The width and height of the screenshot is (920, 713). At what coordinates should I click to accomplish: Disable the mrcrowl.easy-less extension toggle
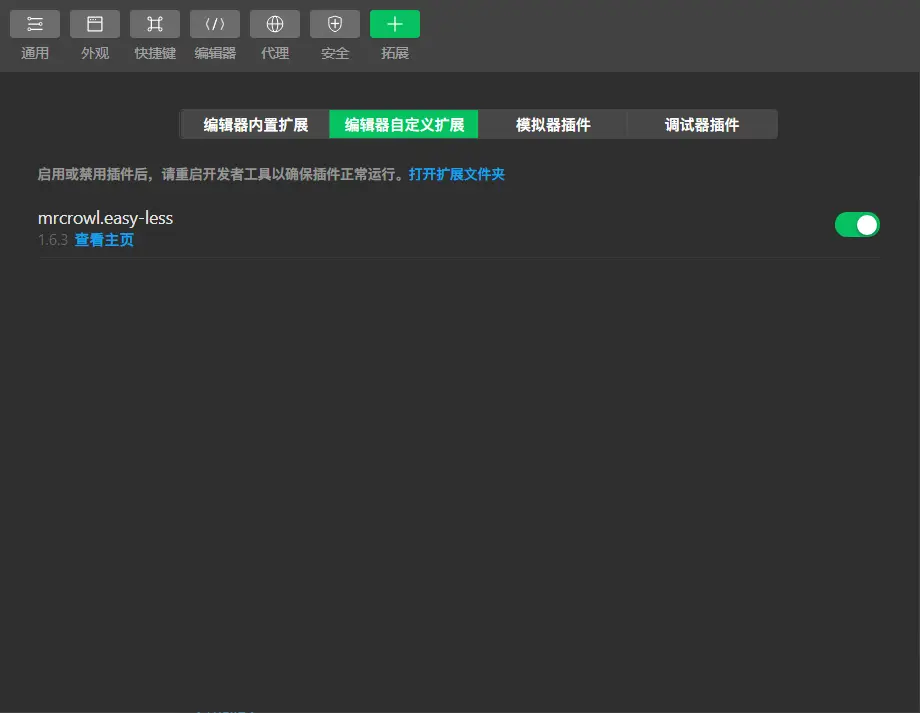(857, 225)
